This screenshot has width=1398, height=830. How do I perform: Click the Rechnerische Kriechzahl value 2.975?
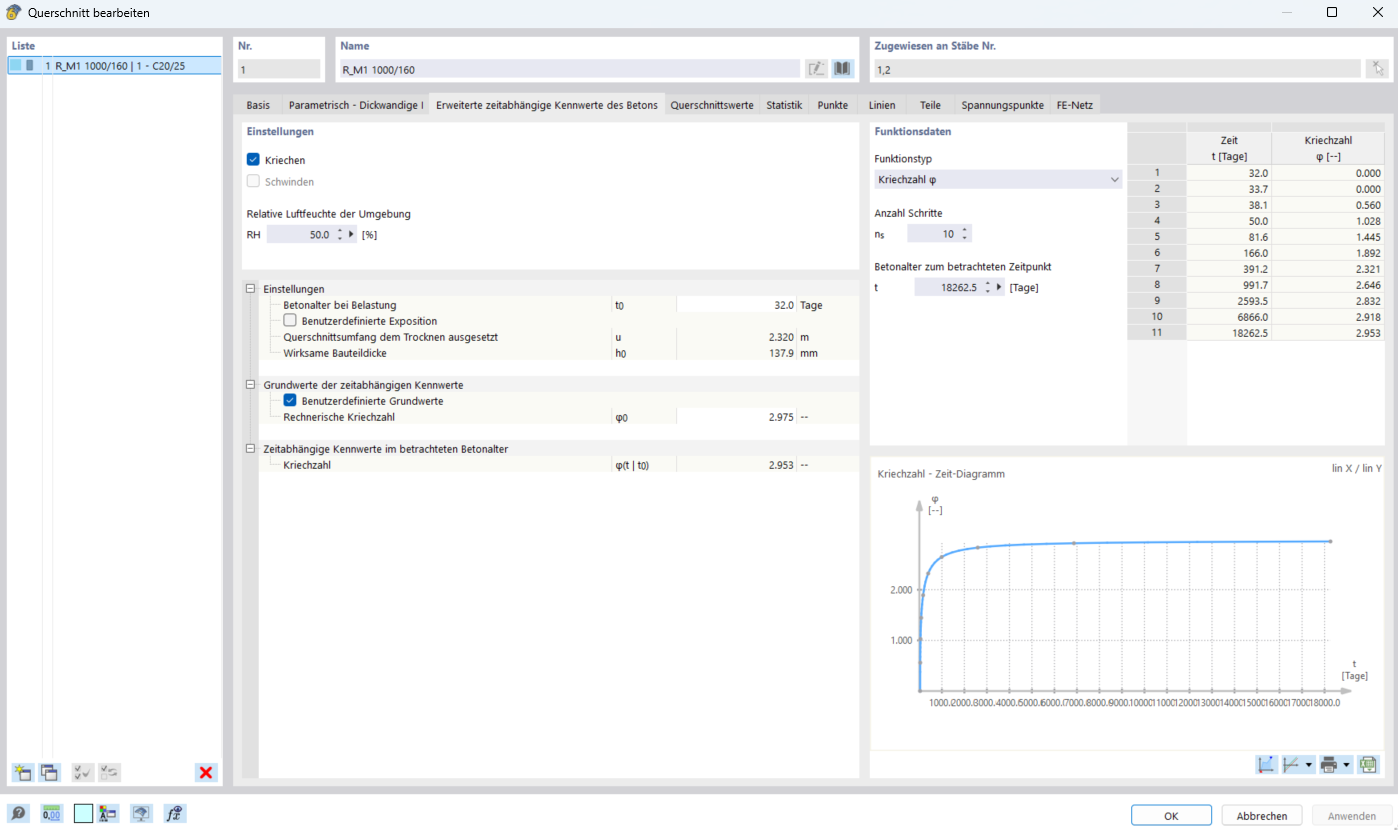tap(736, 417)
